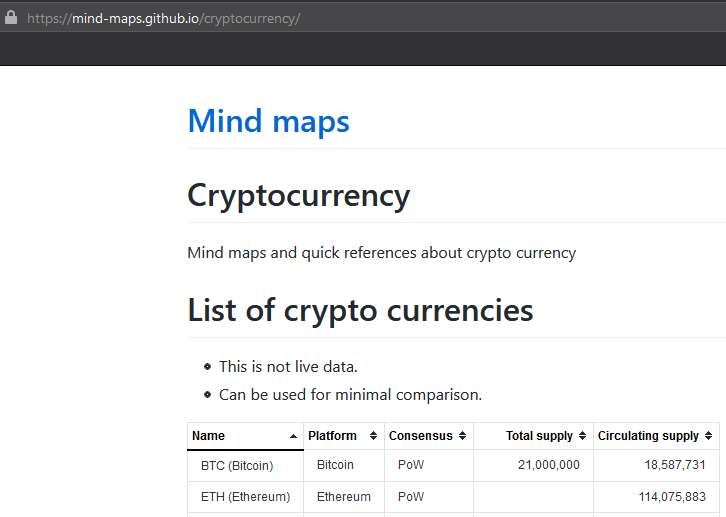The width and height of the screenshot is (726, 517).
Task: Click the 21,000,000 total supply value
Action: point(549,465)
